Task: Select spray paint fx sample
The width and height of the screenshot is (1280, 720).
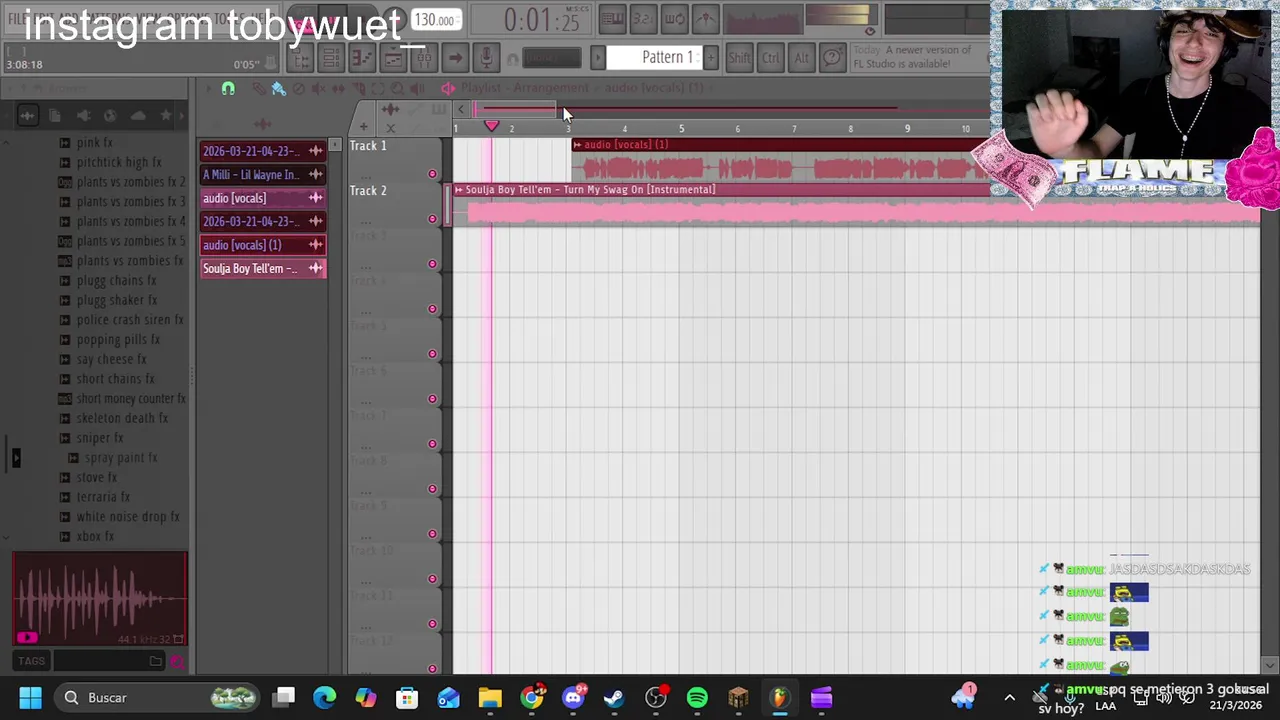Action: coord(121,458)
